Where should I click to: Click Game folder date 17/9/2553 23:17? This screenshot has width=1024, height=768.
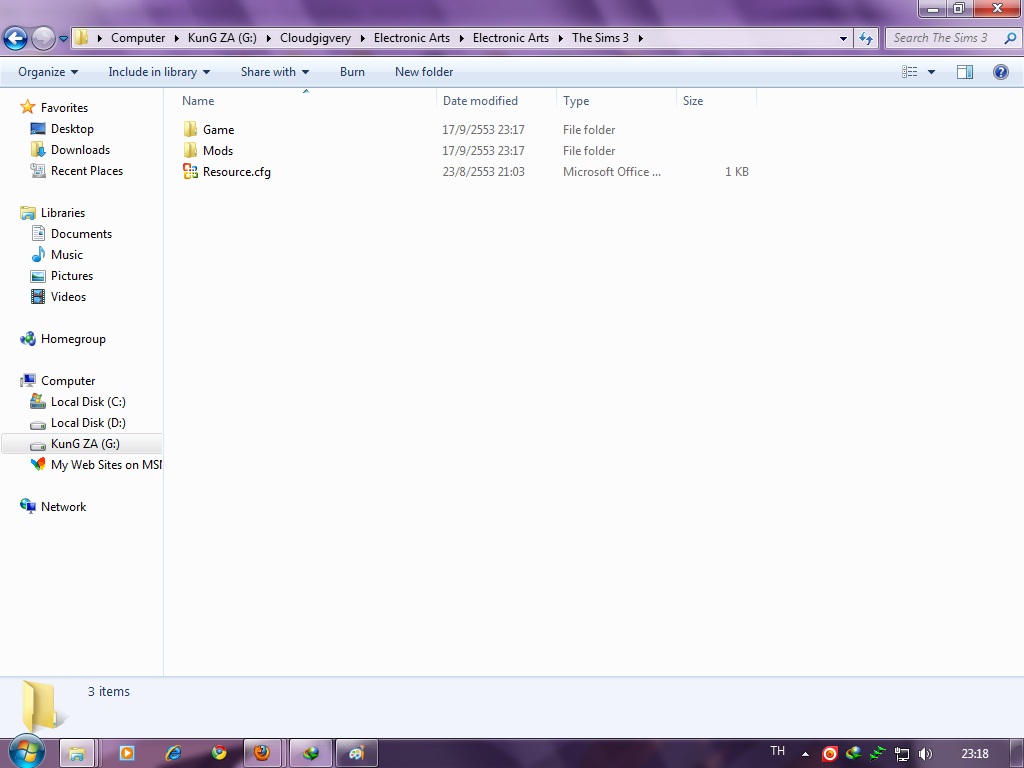(x=483, y=129)
